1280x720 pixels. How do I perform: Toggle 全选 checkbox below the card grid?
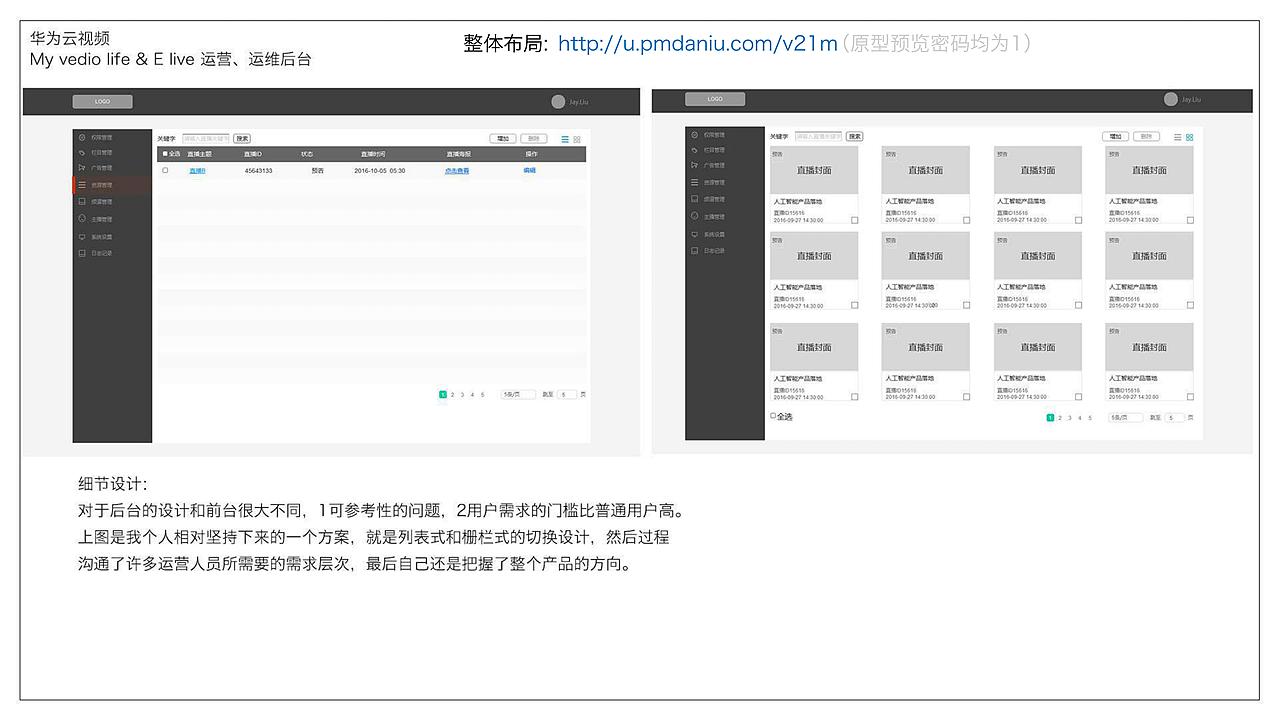[x=773, y=416]
